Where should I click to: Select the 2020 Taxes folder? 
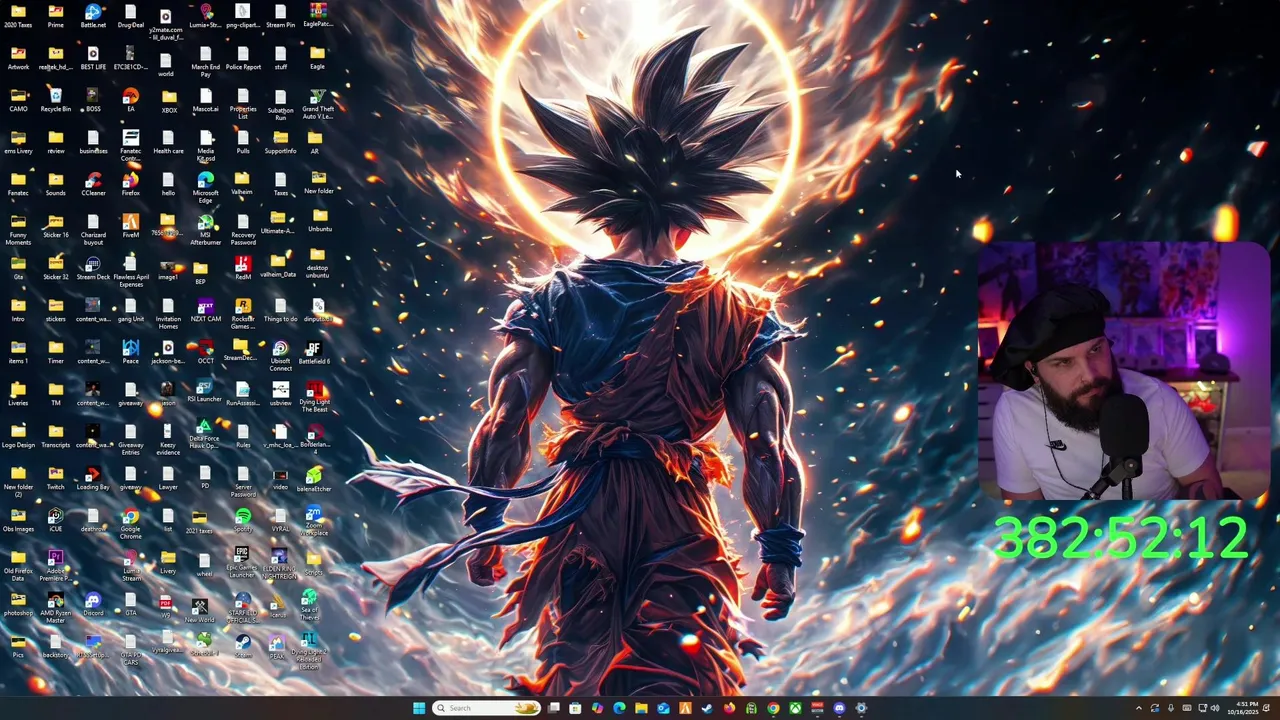[18, 17]
